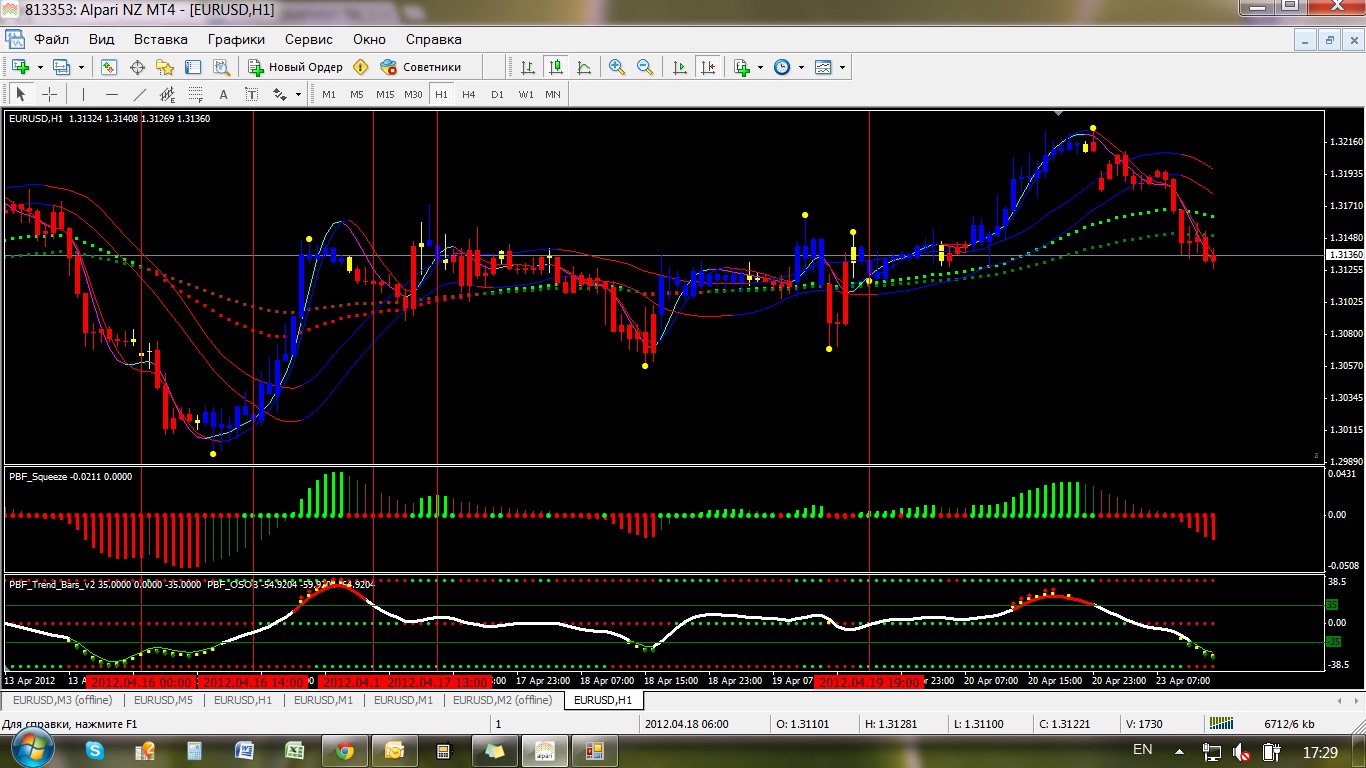Select the text label 'A' tool
The width and height of the screenshot is (1366, 768).
(223, 94)
